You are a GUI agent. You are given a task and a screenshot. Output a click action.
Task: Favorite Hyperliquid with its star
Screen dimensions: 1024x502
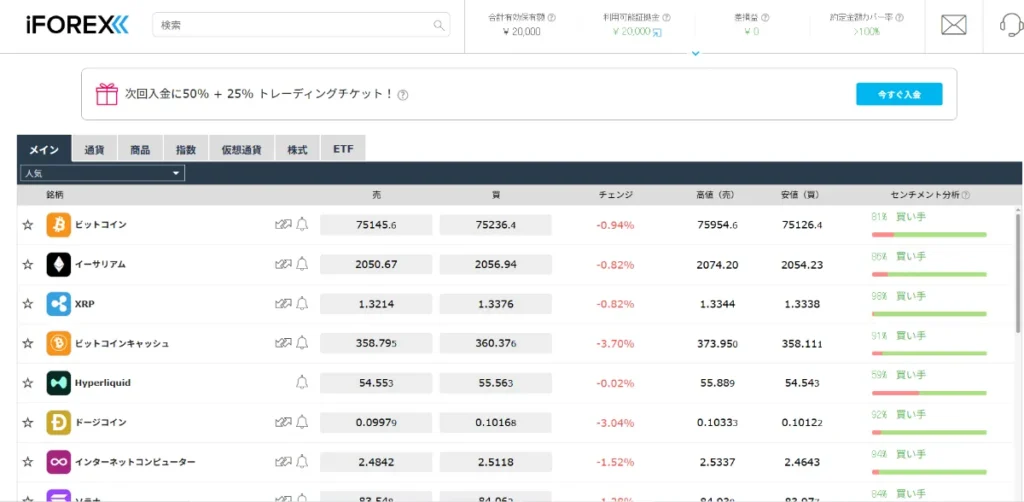click(x=27, y=383)
